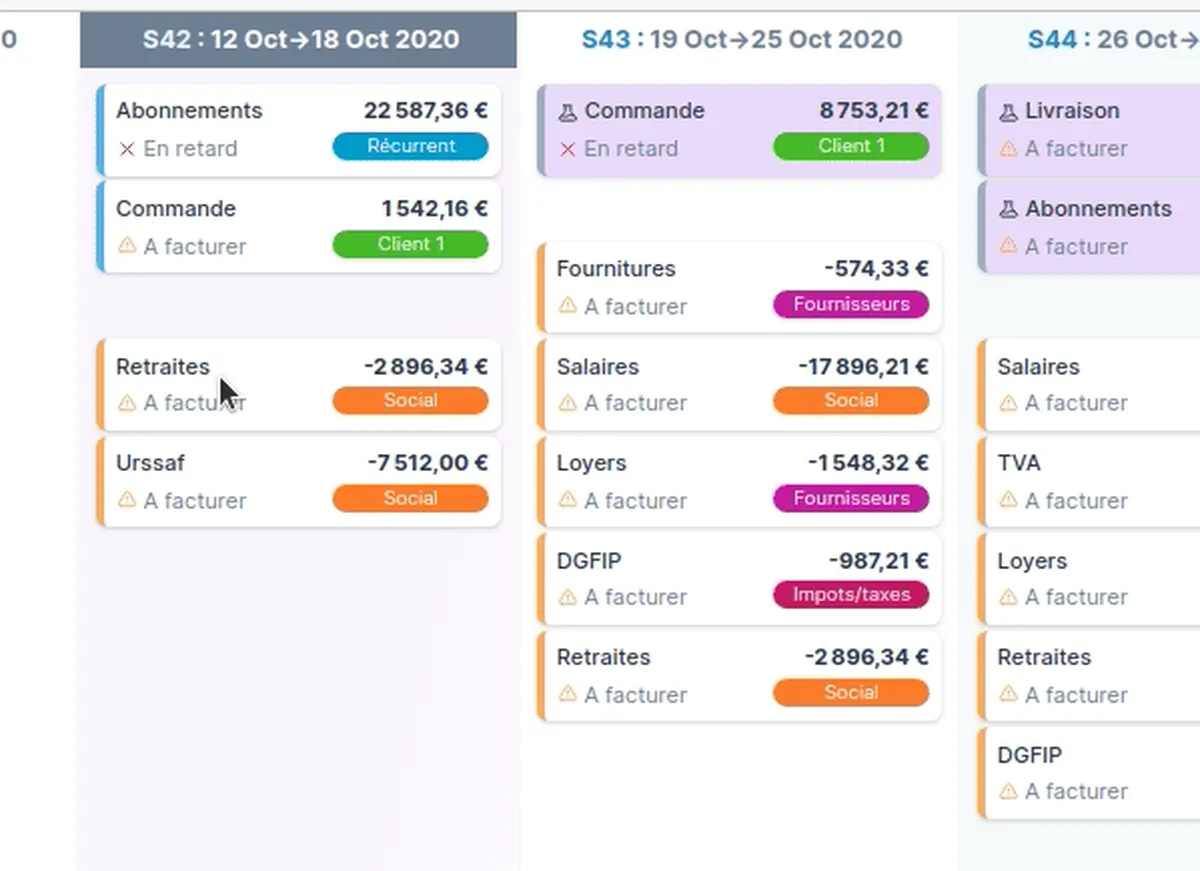Image resolution: width=1200 pixels, height=871 pixels.
Task: Click the warning icon on S43 DGFIP card
Action: click(x=568, y=597)
